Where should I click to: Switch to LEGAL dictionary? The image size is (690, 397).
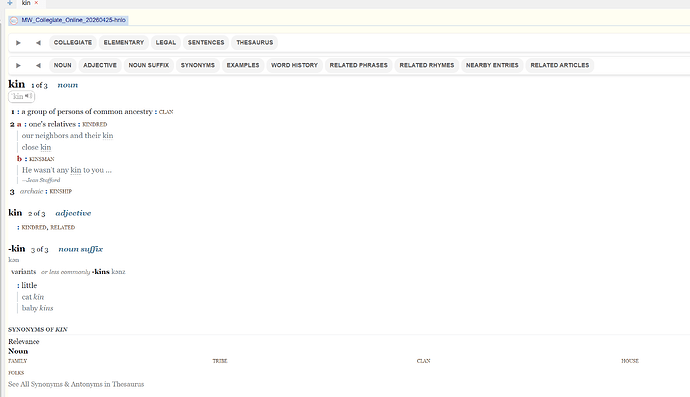(x=166, y=43)
